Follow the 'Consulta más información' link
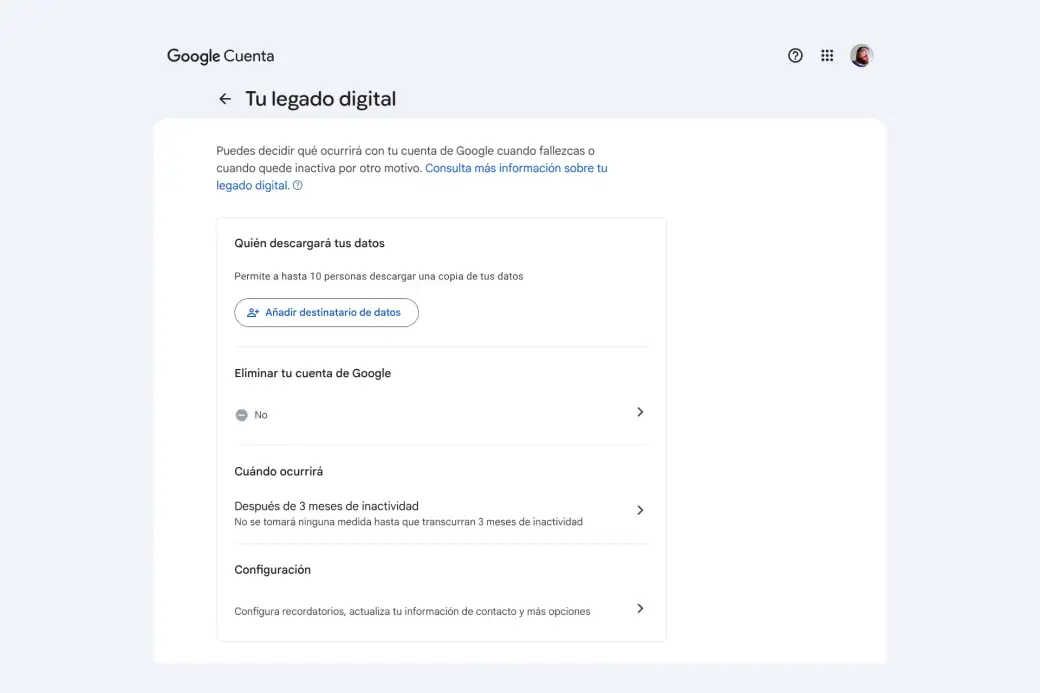This screenshot has width=1040, height=693. pyautogui.click(x=515, y=168)
